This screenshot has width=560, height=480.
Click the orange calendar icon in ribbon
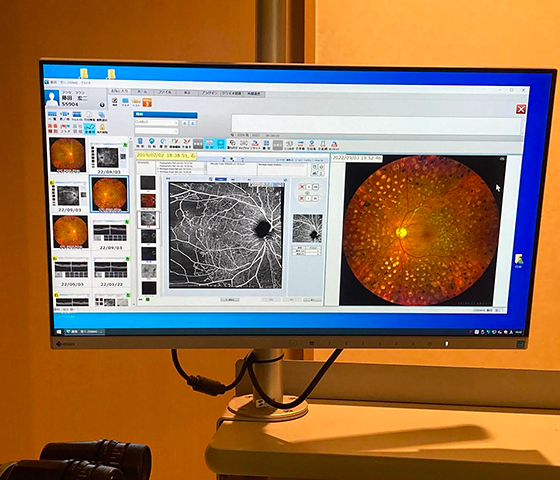(x=147, y=102)
